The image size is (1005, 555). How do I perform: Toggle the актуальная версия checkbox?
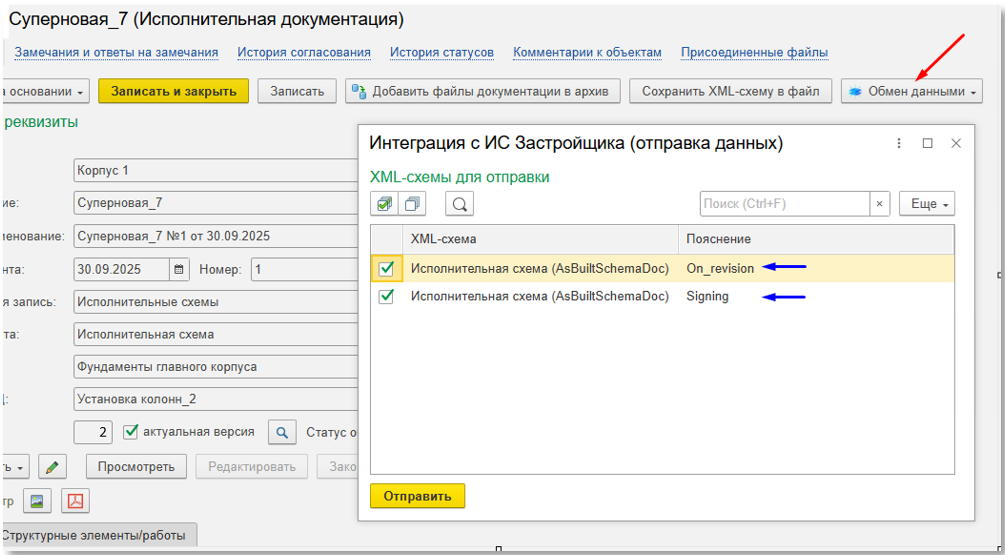click(x=130, y=432)
